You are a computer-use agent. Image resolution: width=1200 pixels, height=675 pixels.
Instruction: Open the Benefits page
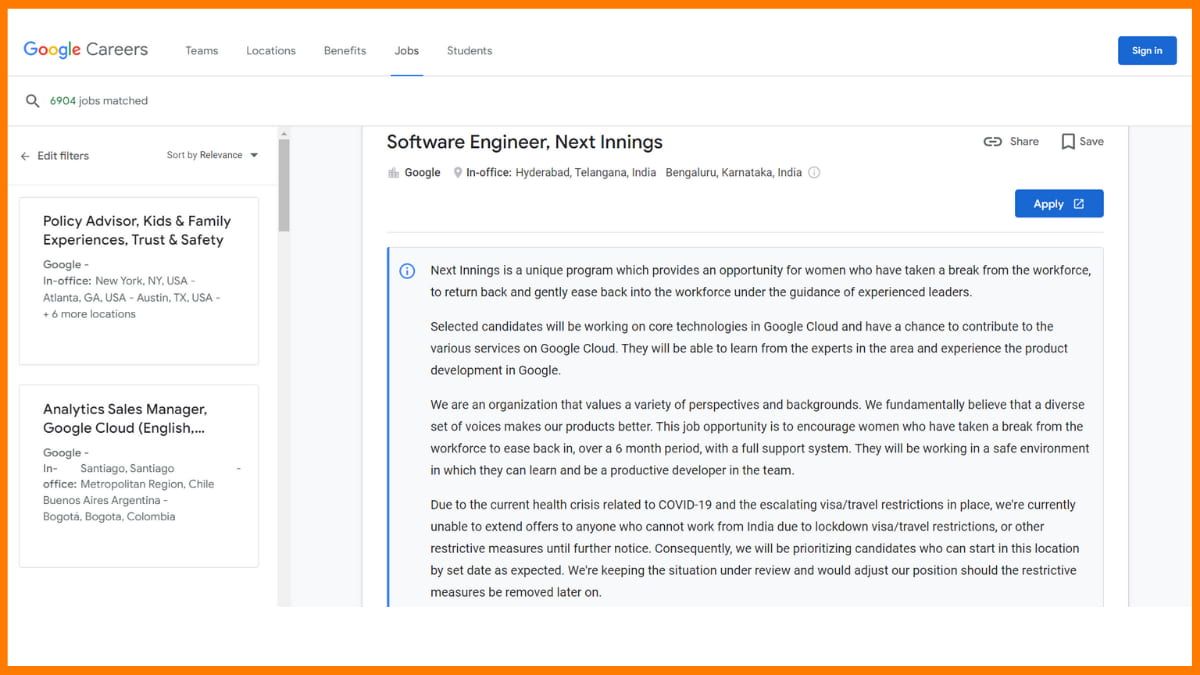pos(344,50)
